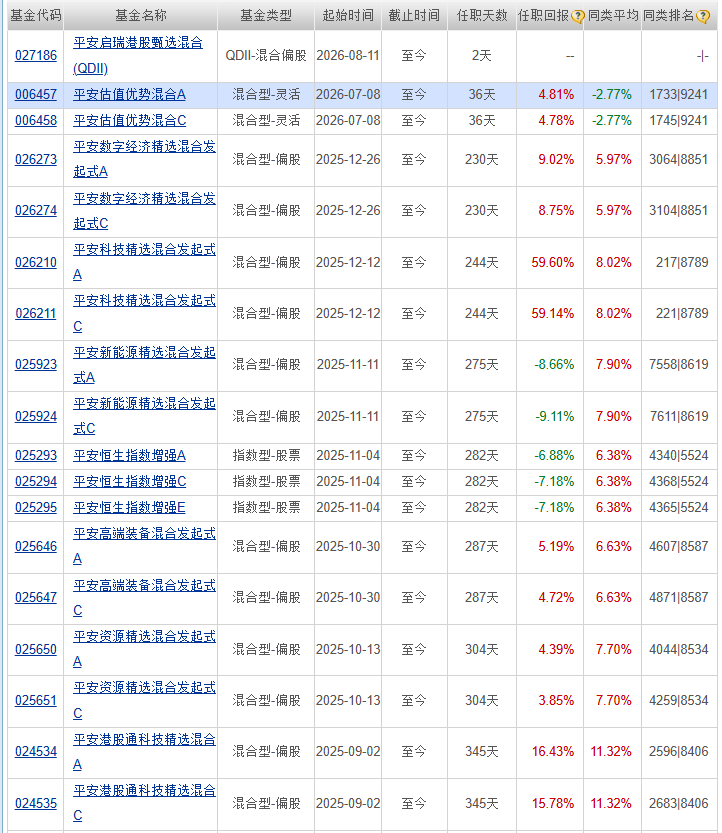
Task: Open fund code 025293 link
Action: (x=36, y=456)
